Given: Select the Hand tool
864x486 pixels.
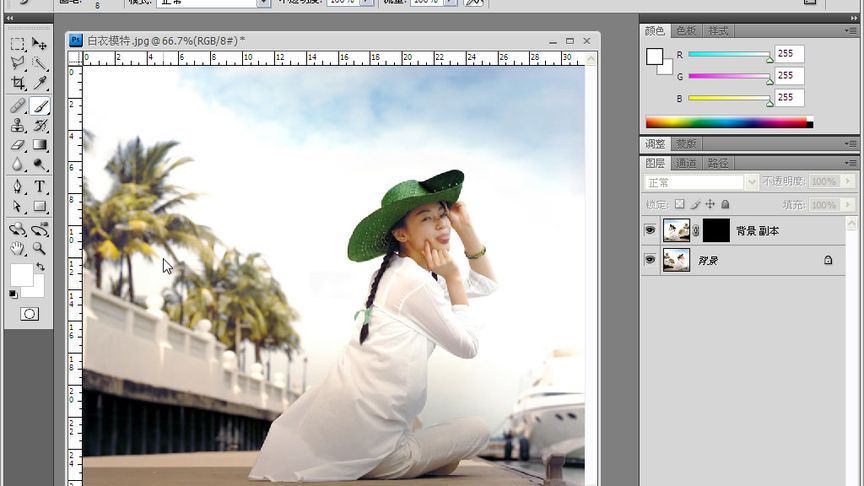Looking at the screenshot, I should (18, 248).
